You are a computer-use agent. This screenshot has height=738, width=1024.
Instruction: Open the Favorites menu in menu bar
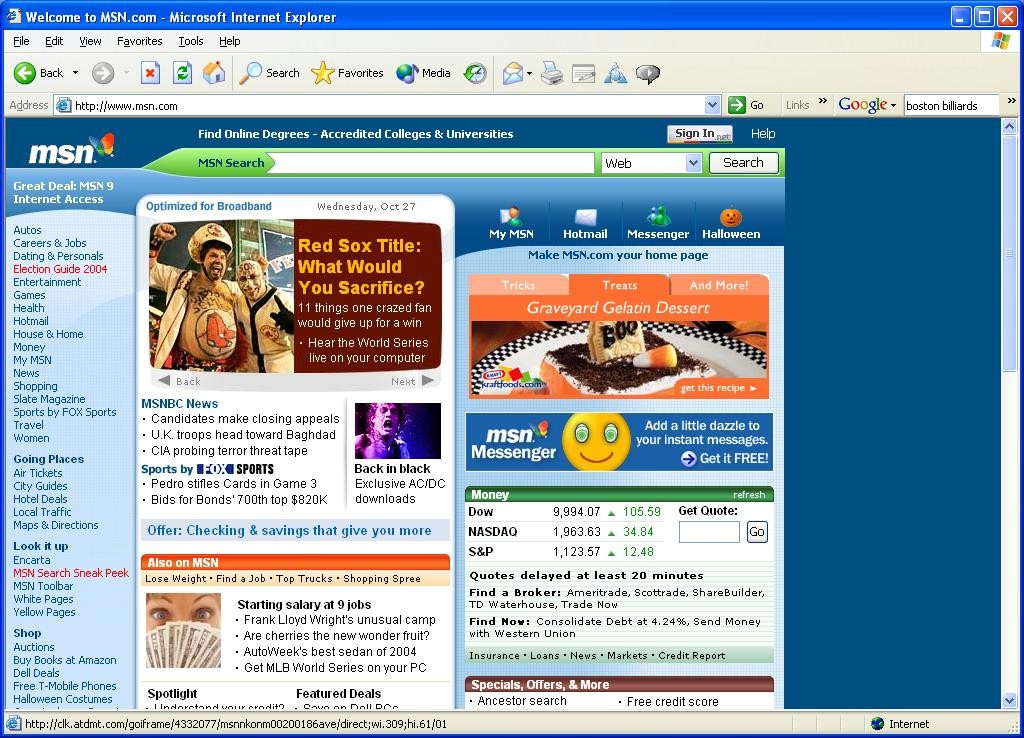tap(139, 41)
